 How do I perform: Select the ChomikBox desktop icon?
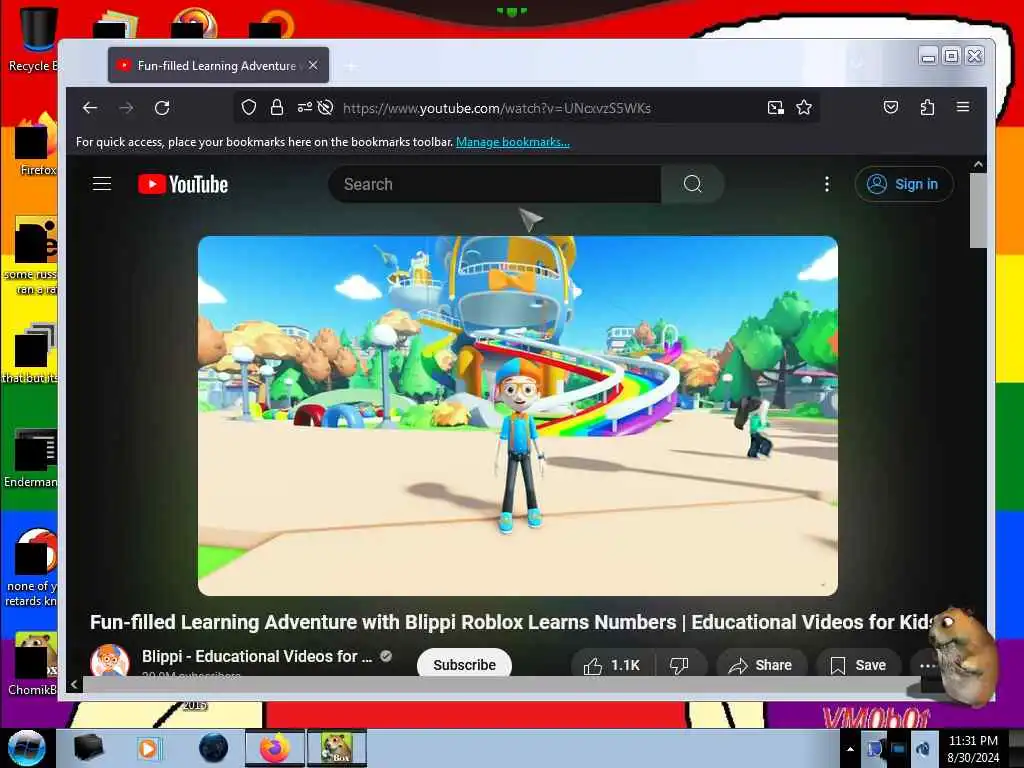34,664
